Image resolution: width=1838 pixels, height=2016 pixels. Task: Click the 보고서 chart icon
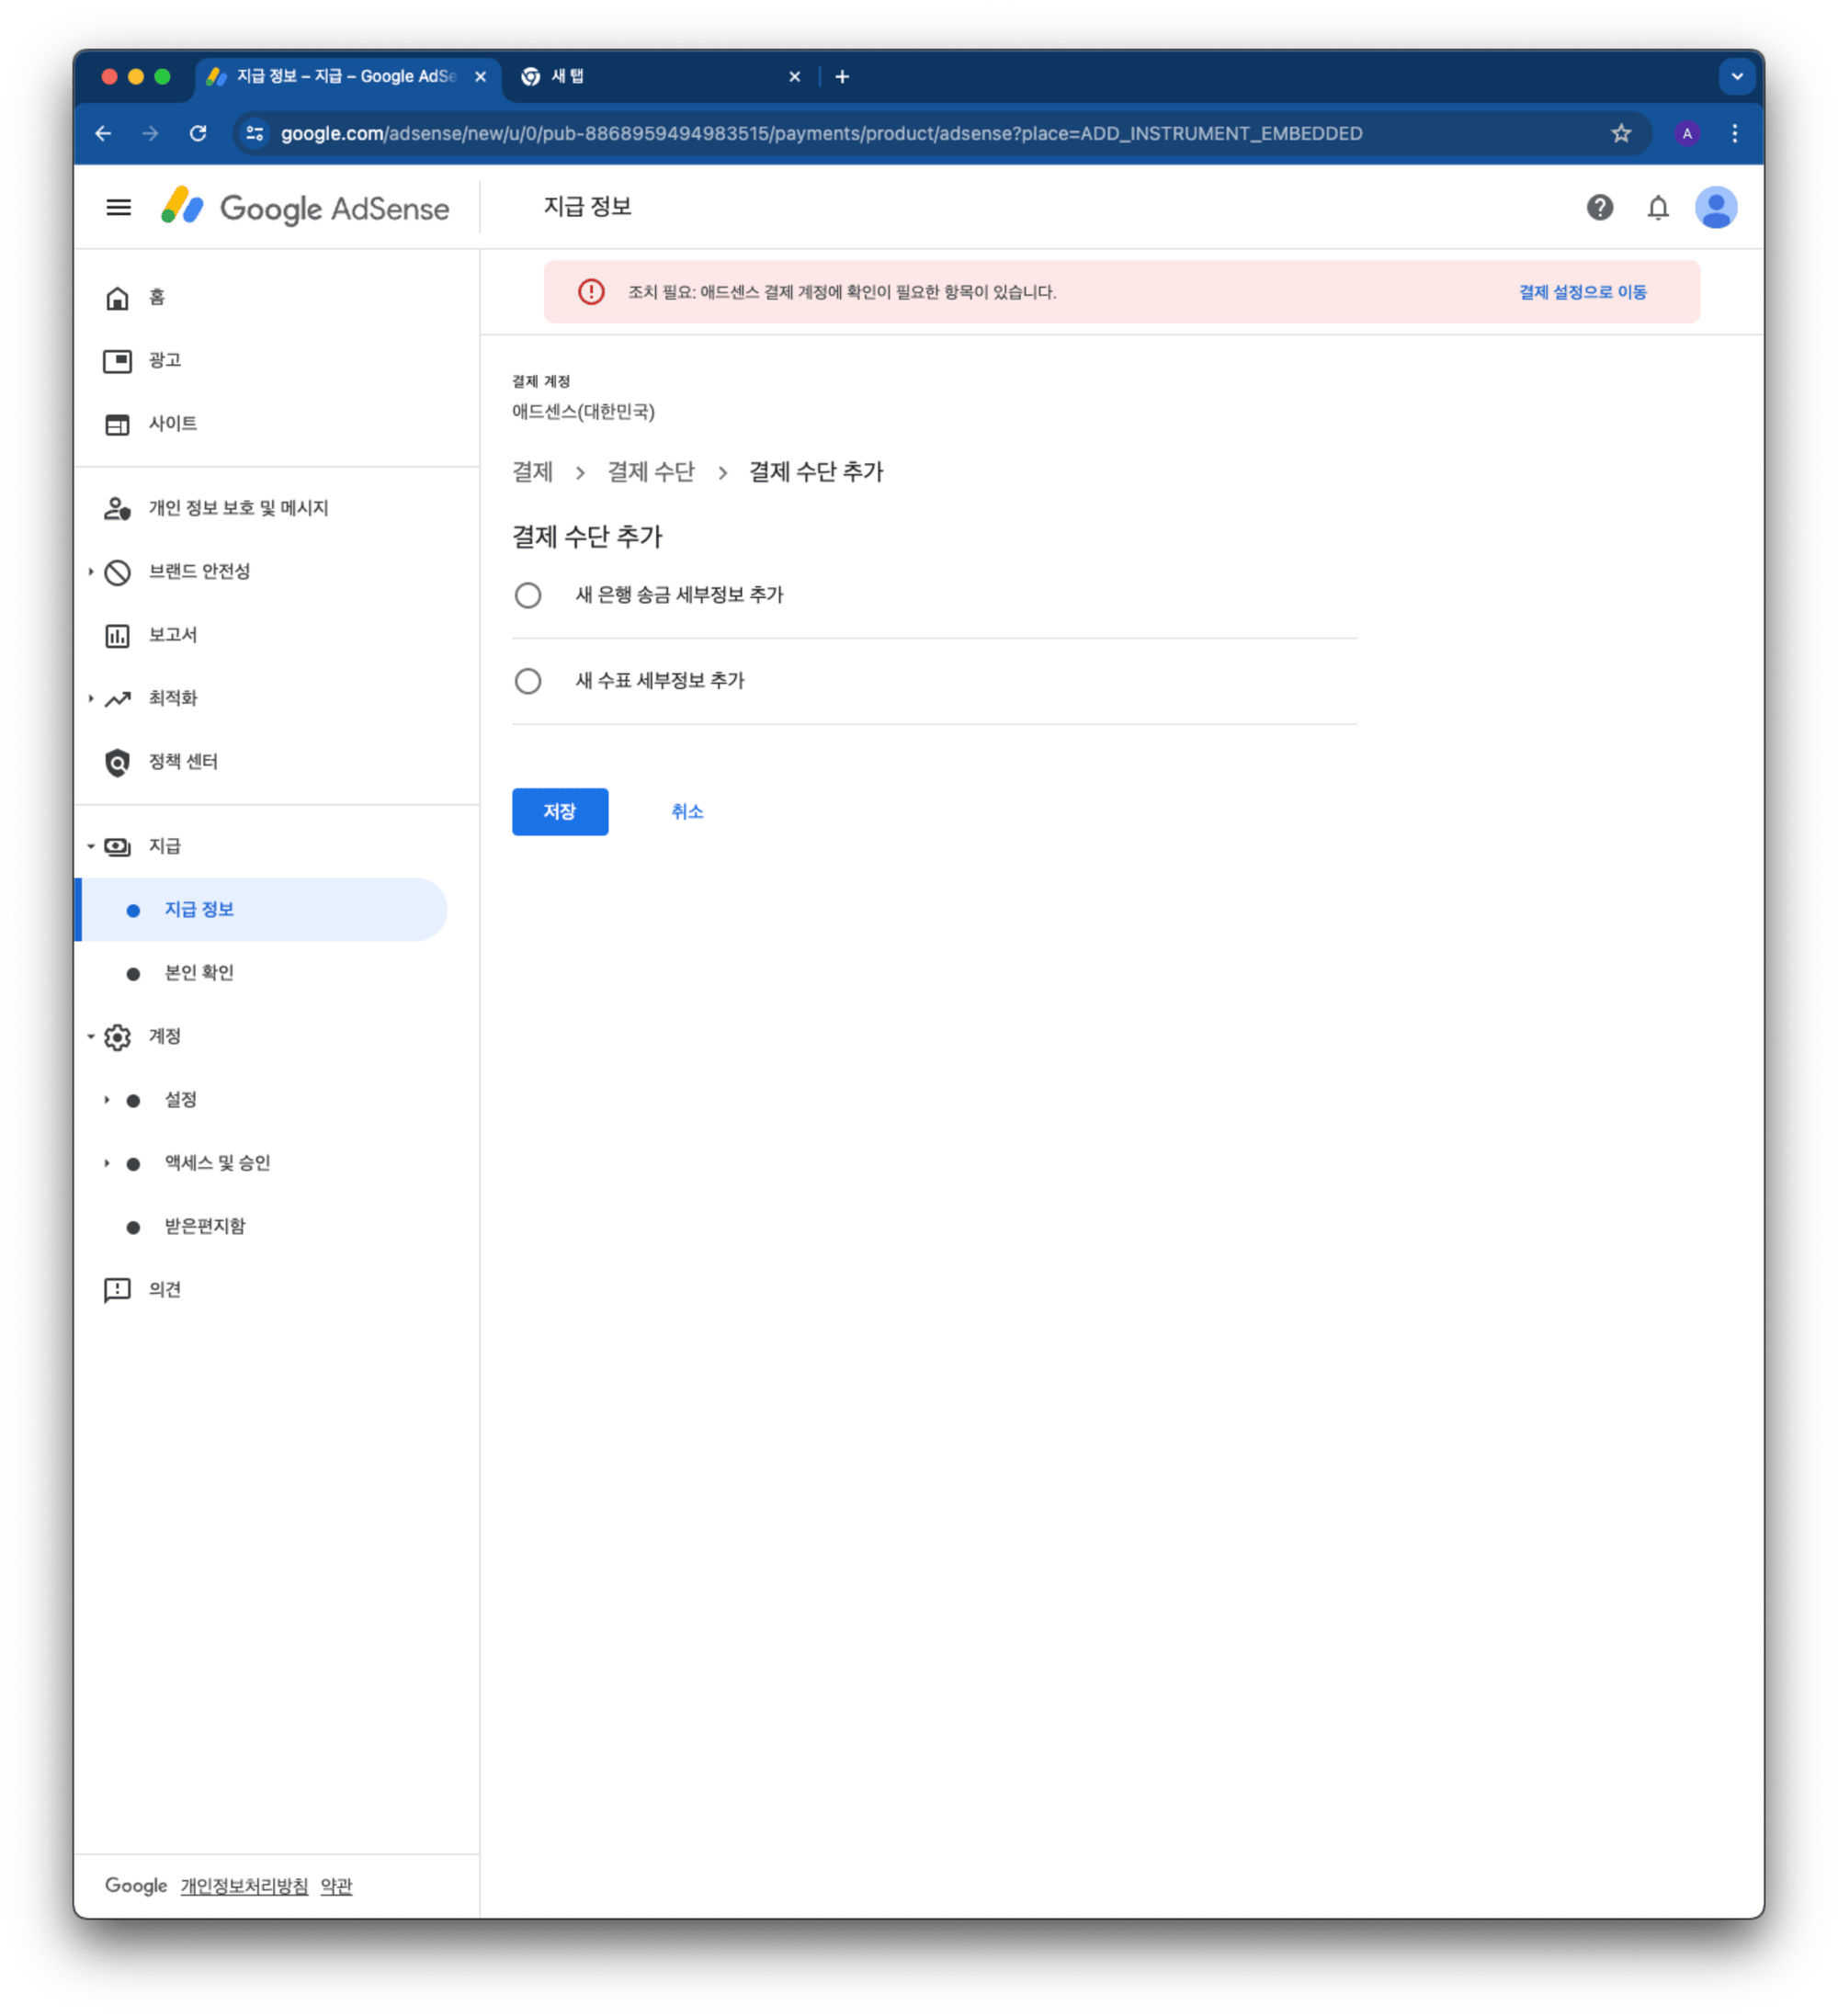pyautogui.click(x=117, y=635)
